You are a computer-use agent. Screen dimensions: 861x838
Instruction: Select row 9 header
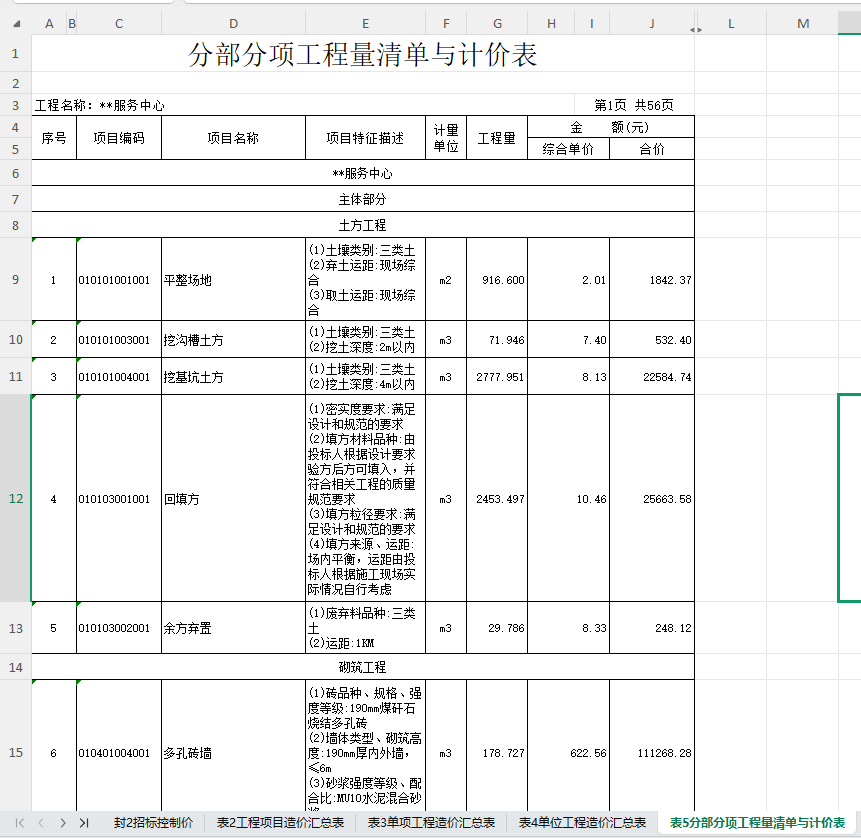(x=15, y=280)
